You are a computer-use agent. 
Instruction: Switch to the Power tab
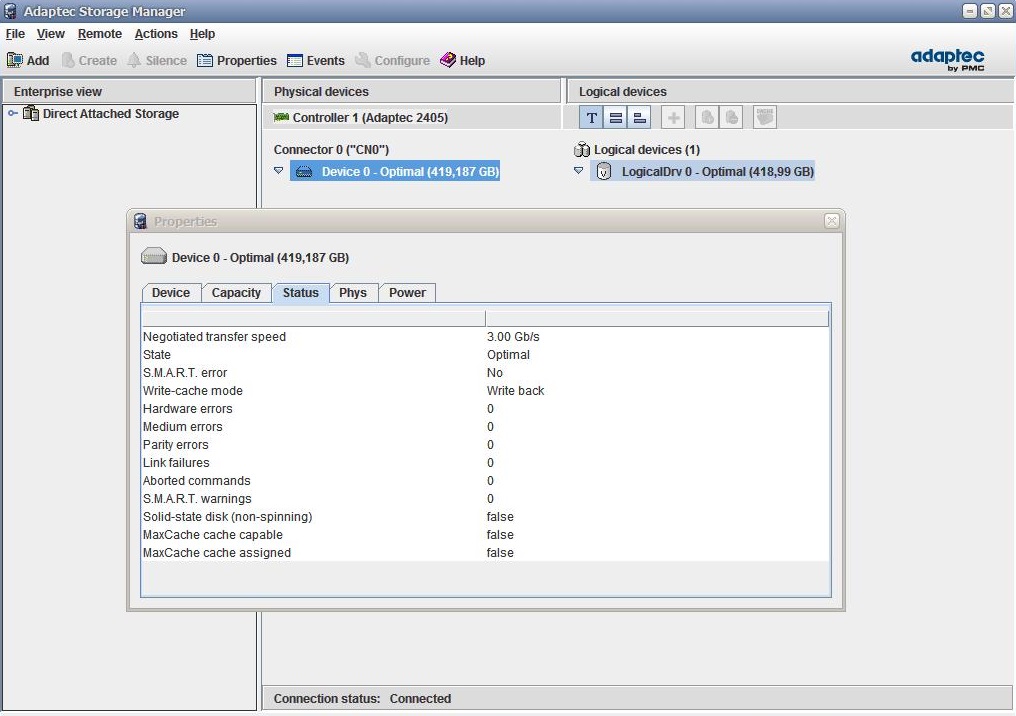(x=408, y=293)
